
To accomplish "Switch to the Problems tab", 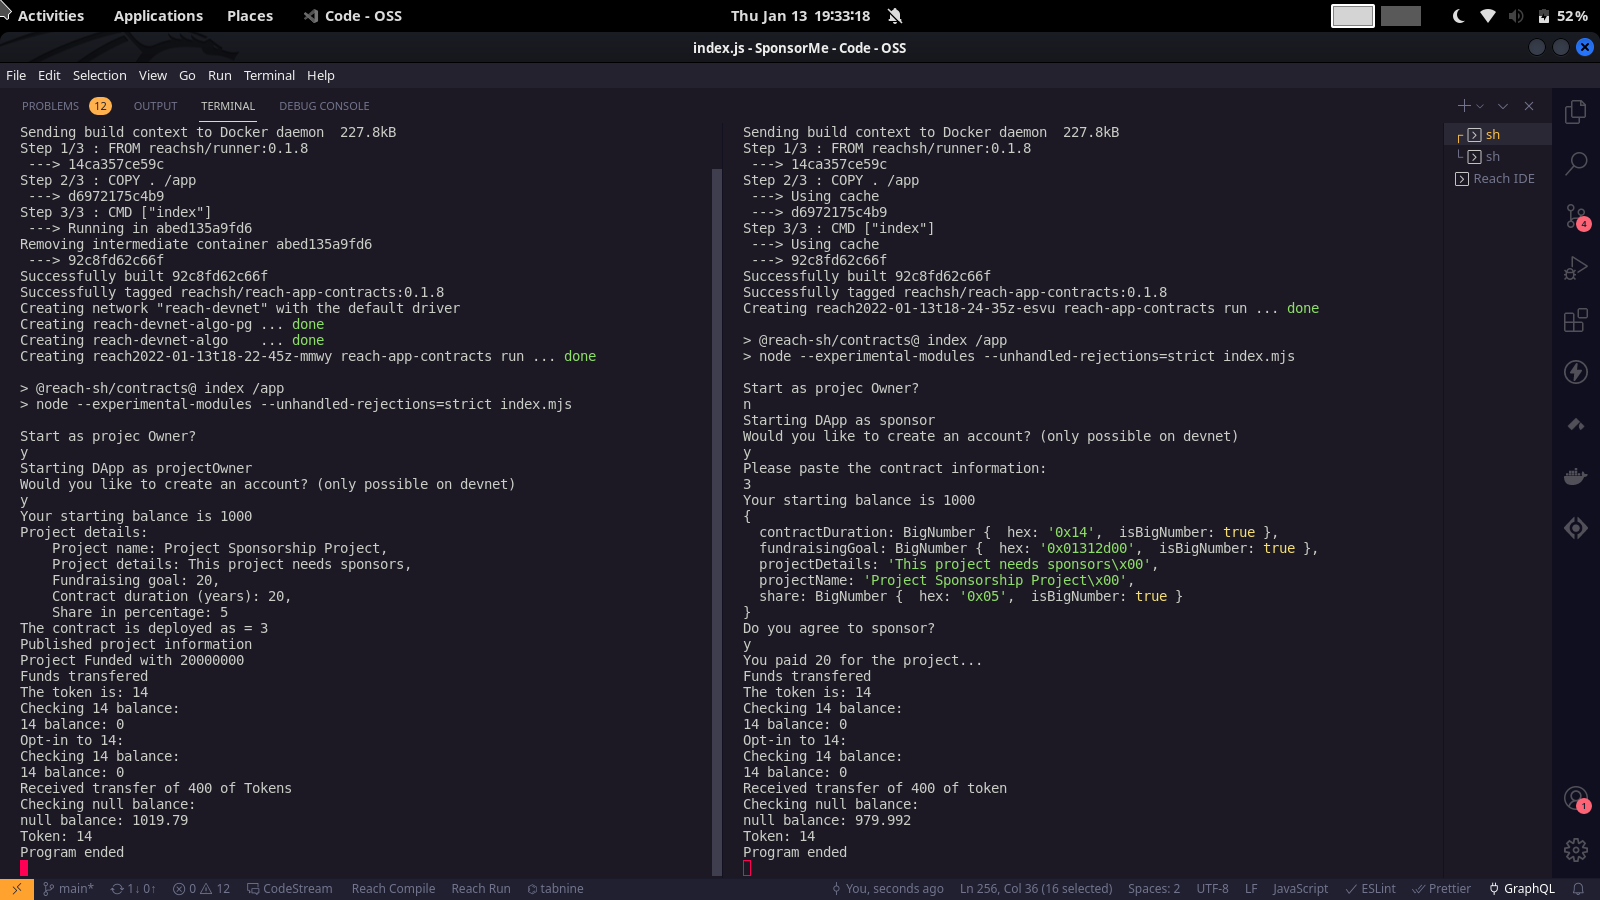I will tap(66, 106).
